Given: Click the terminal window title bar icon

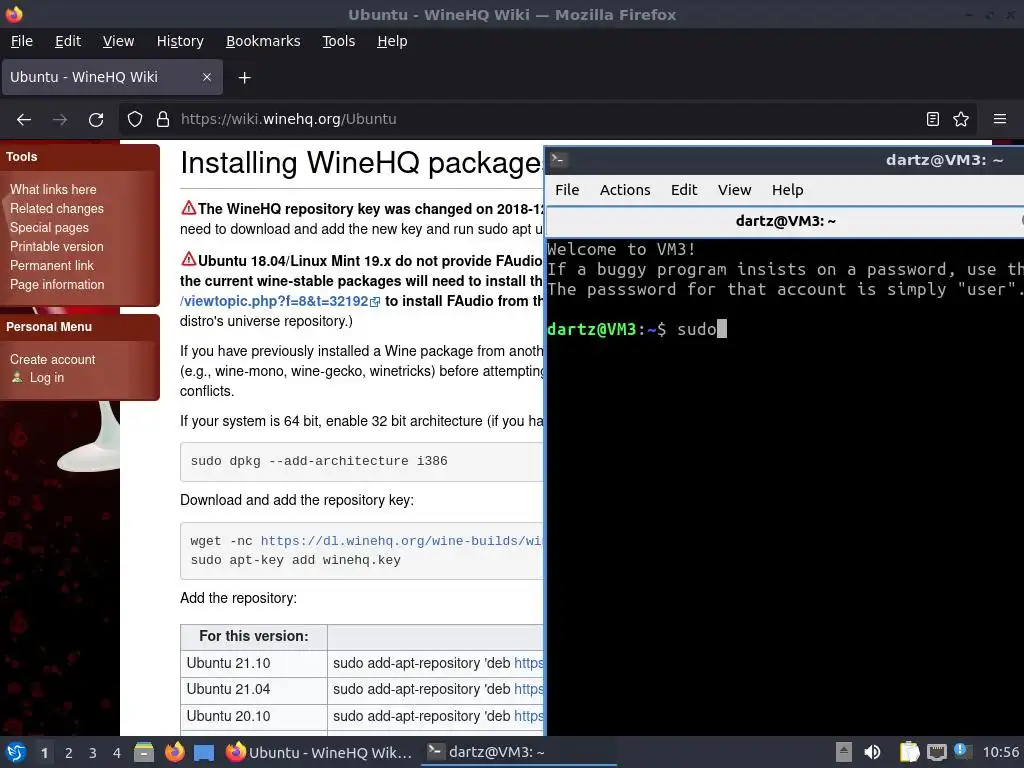Looking at the screenshot, I should 558,159.
